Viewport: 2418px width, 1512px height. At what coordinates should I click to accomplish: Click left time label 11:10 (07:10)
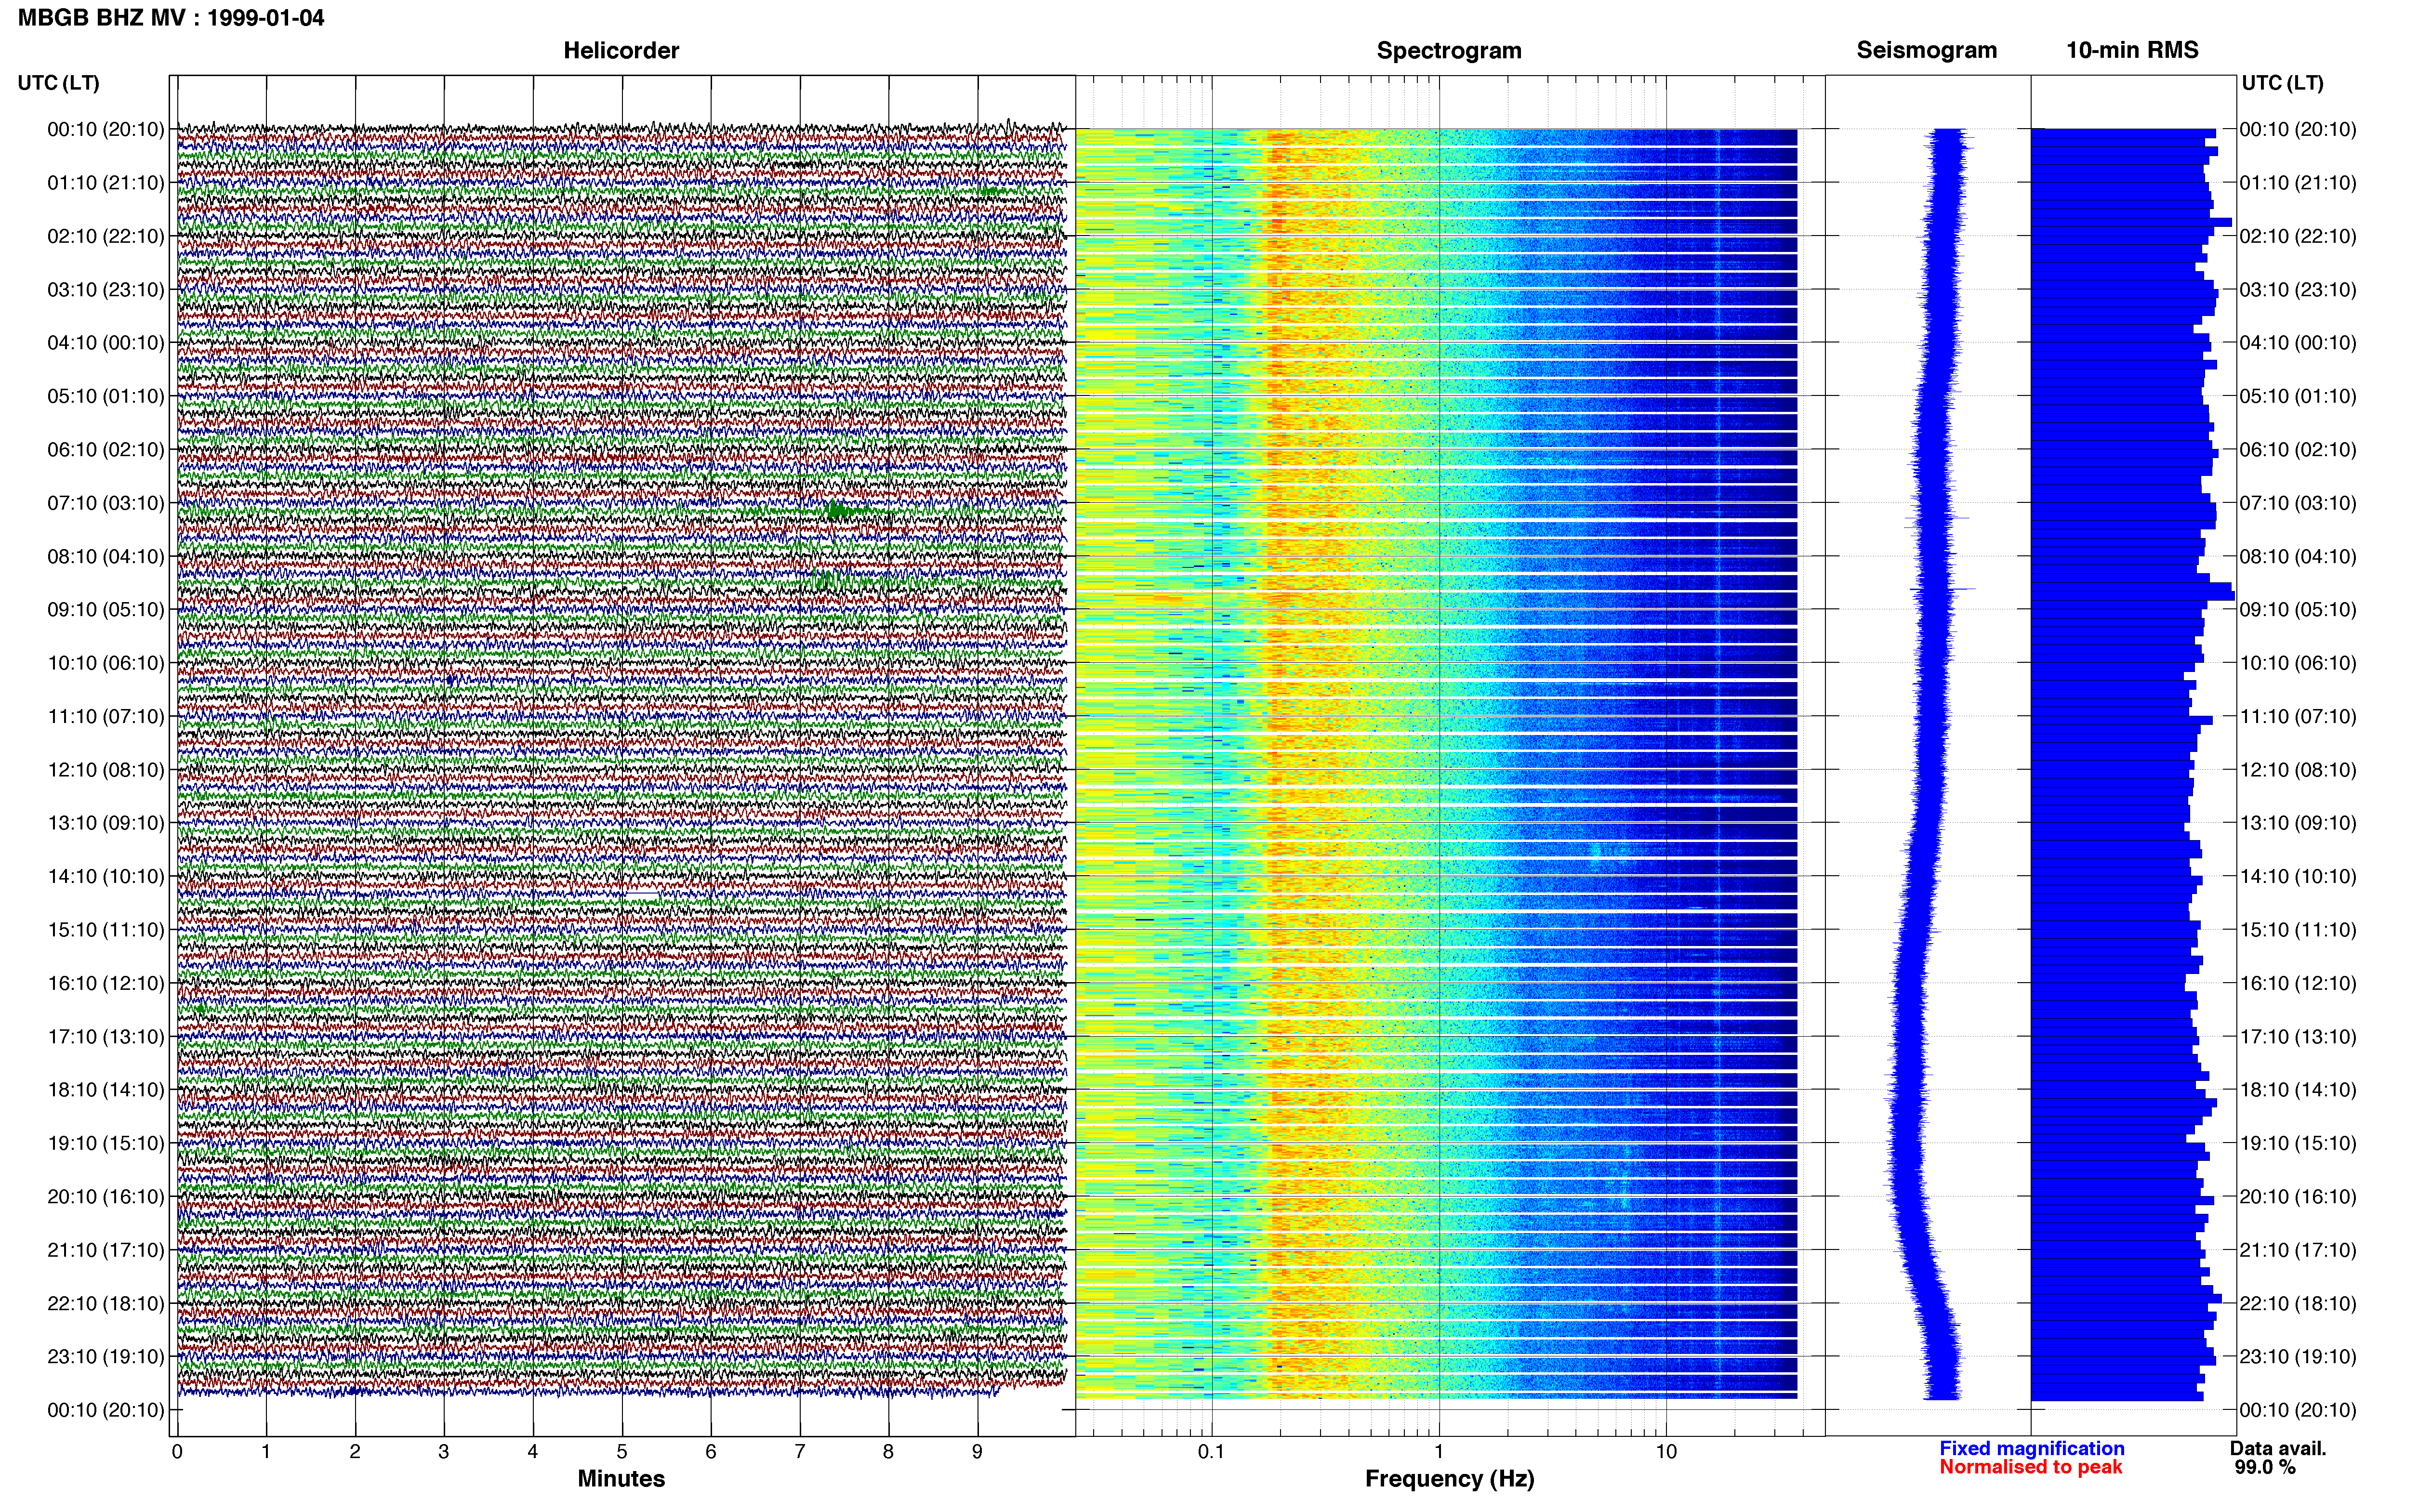(106, 716)
